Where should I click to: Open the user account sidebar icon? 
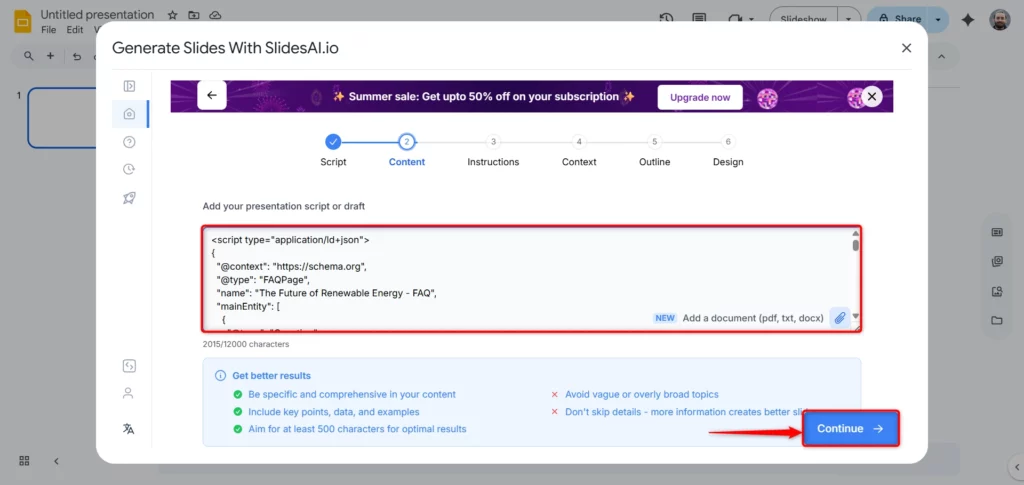(x=129, y=394)
